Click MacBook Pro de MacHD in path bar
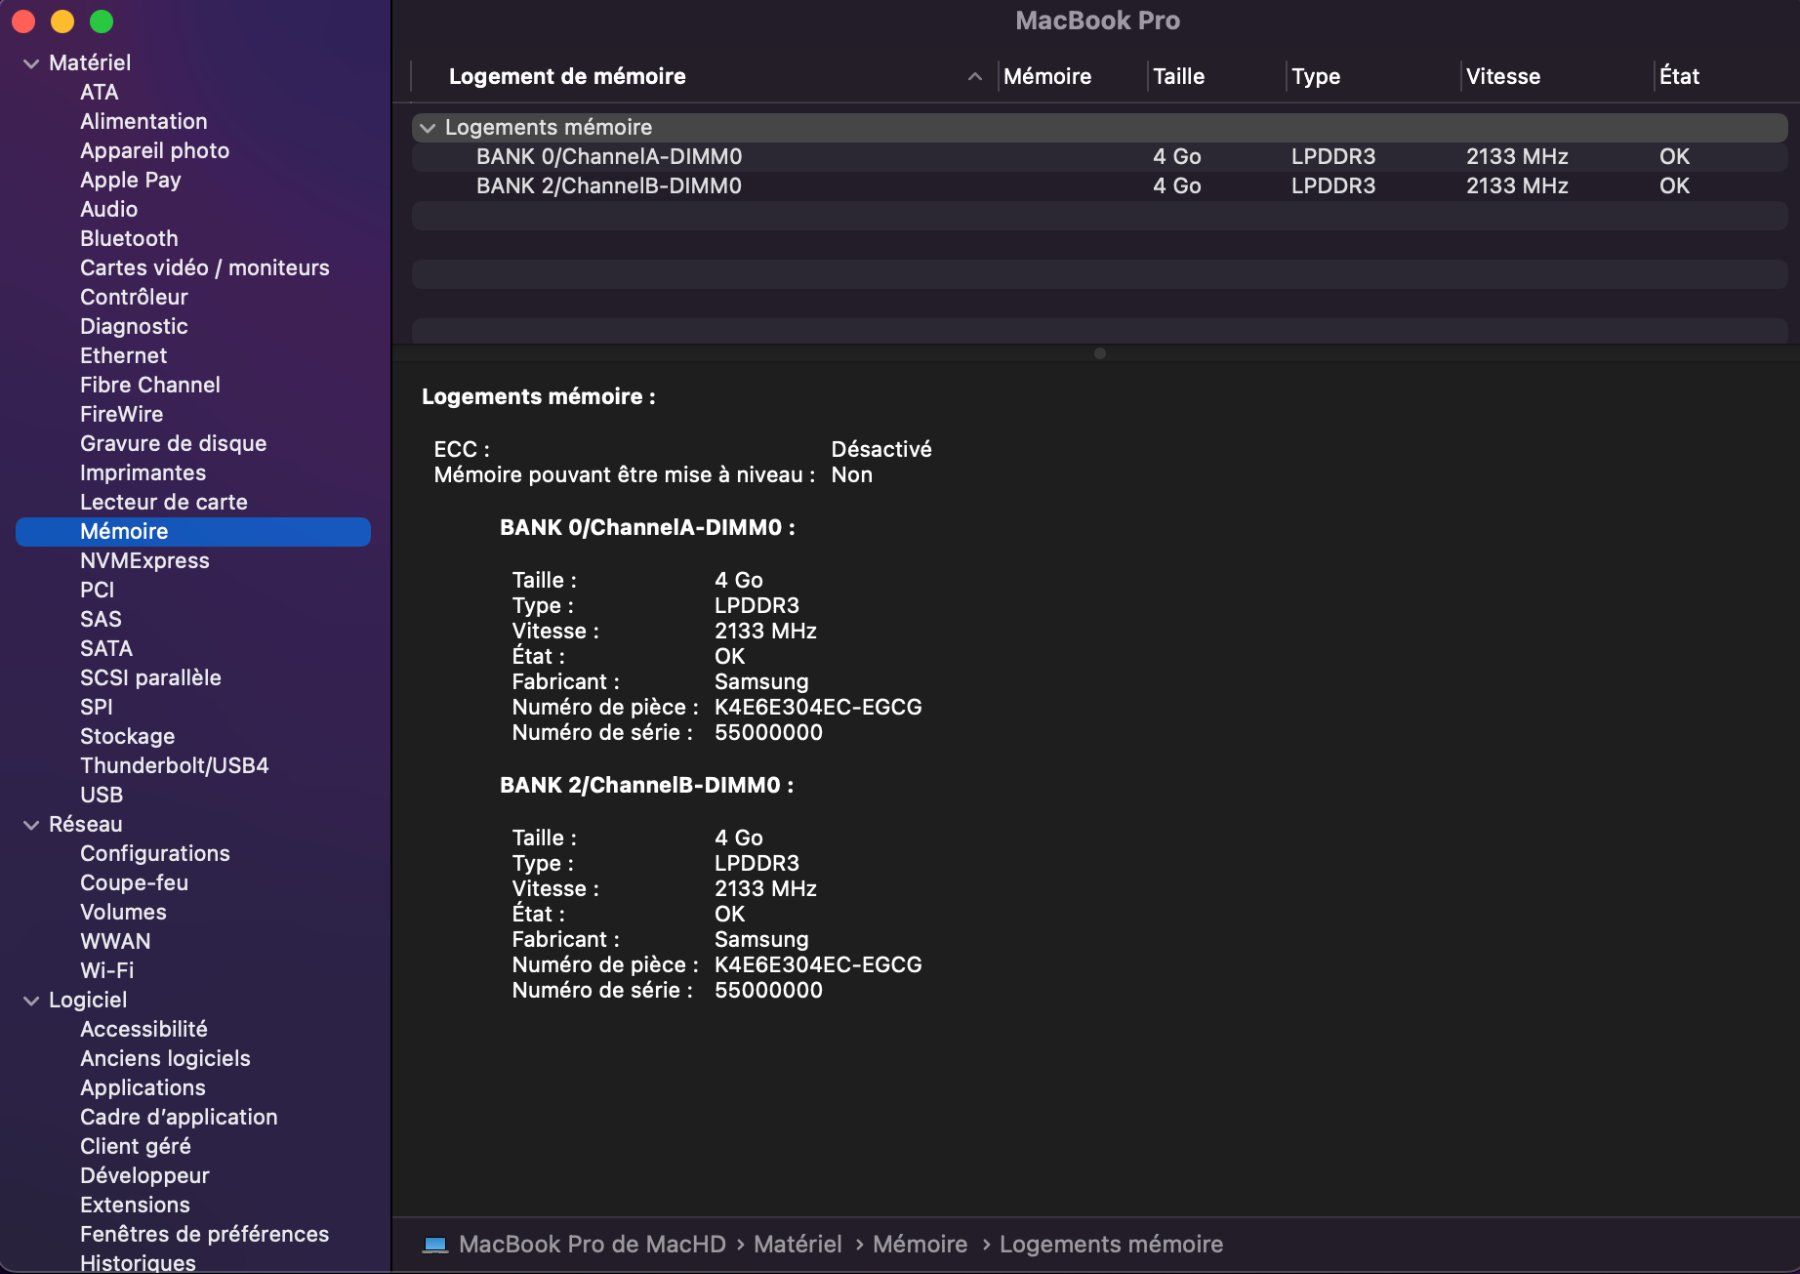 click(x=592, y=1245)
